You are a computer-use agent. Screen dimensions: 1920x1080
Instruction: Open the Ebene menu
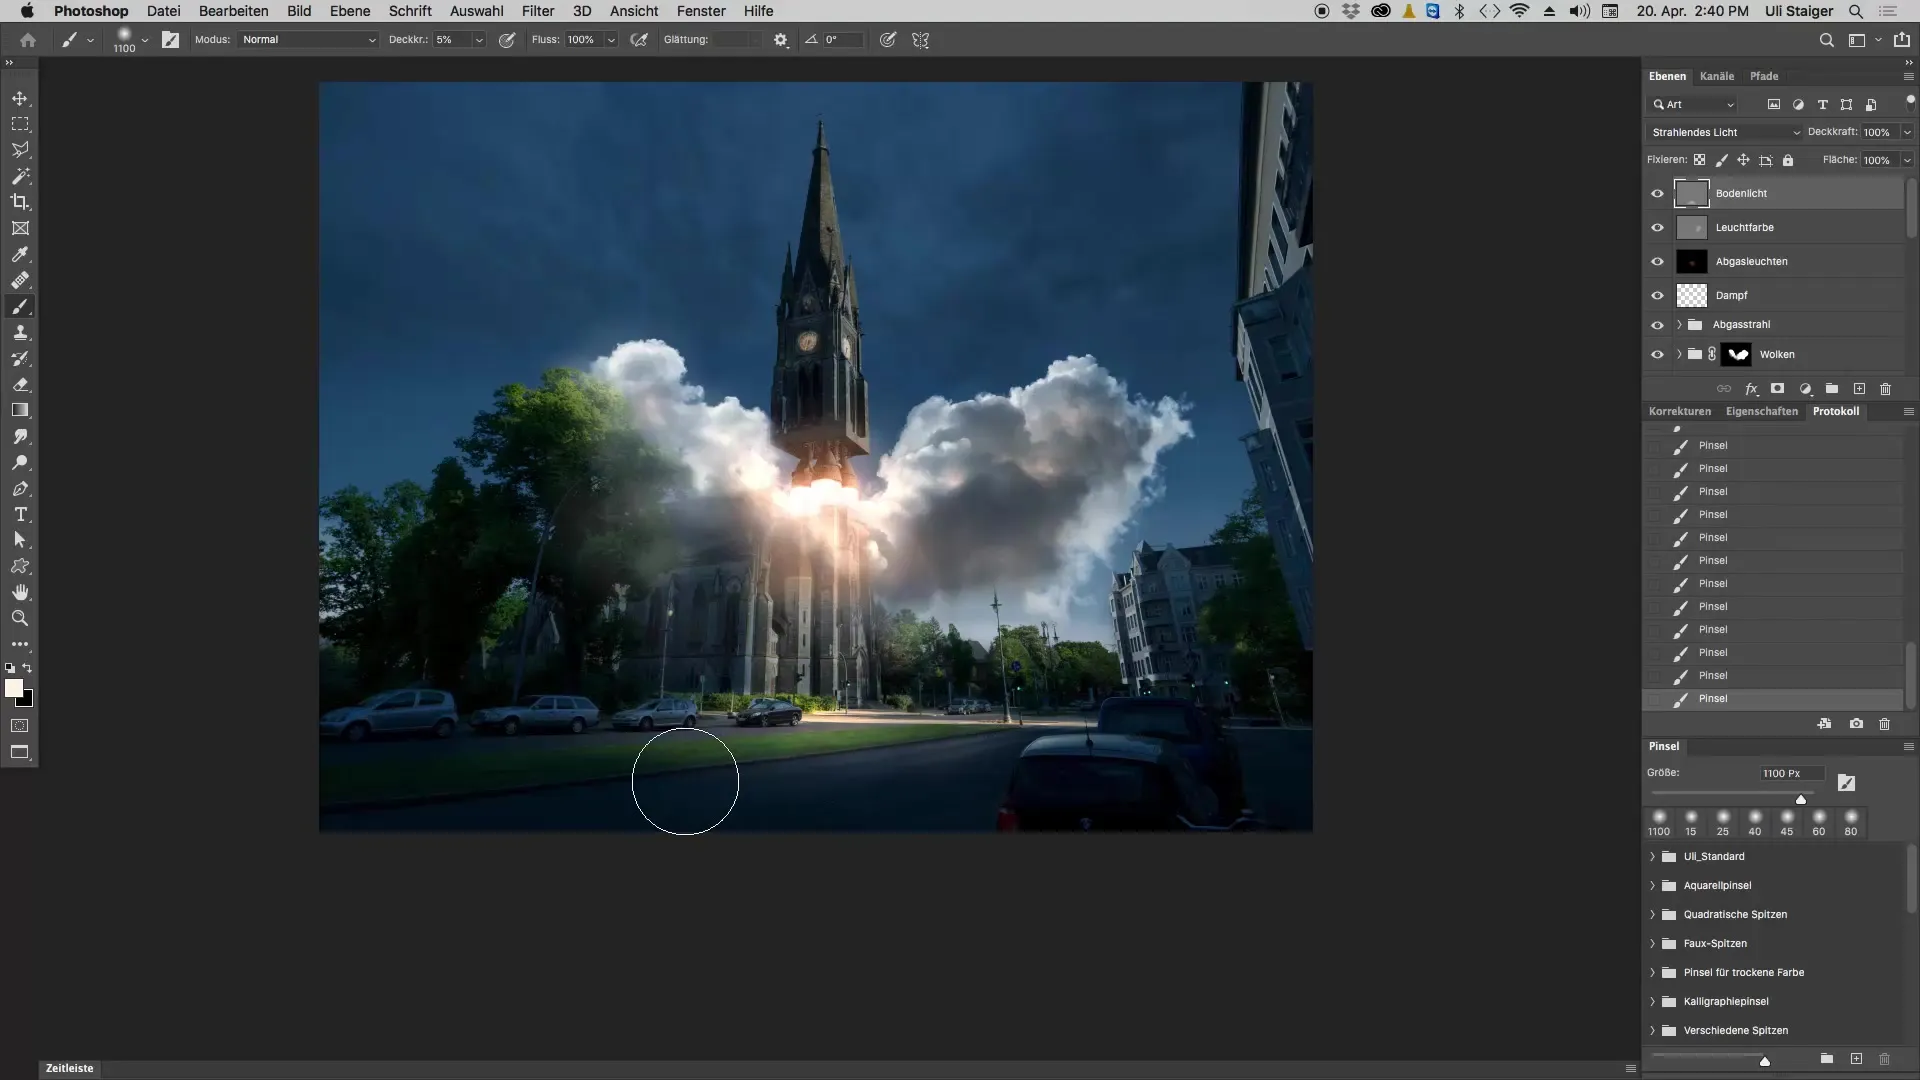coord(350,11)
